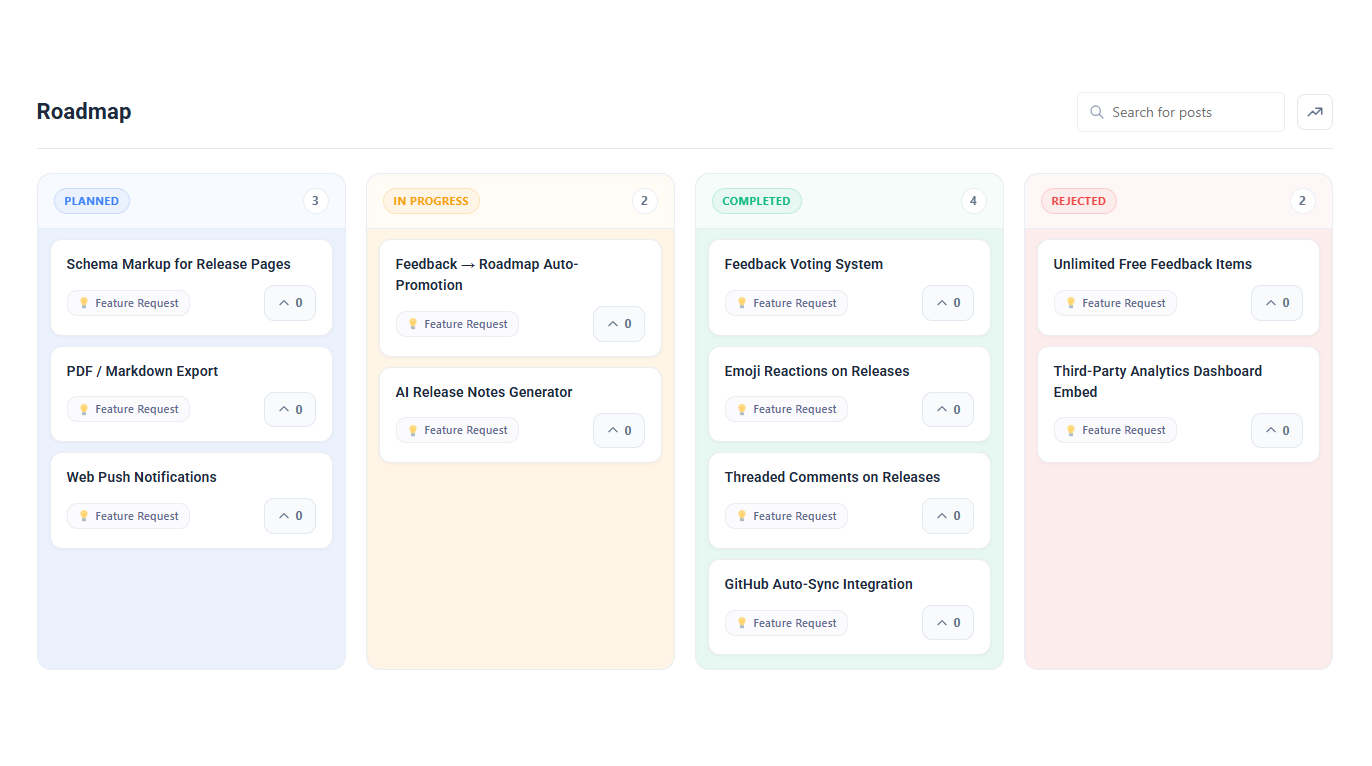Click Feature Request tag on Web Push Notifications
Image resolution: width=1372 pixels, height=766 pixels.
pyautogui.click(x=128, y=516)
